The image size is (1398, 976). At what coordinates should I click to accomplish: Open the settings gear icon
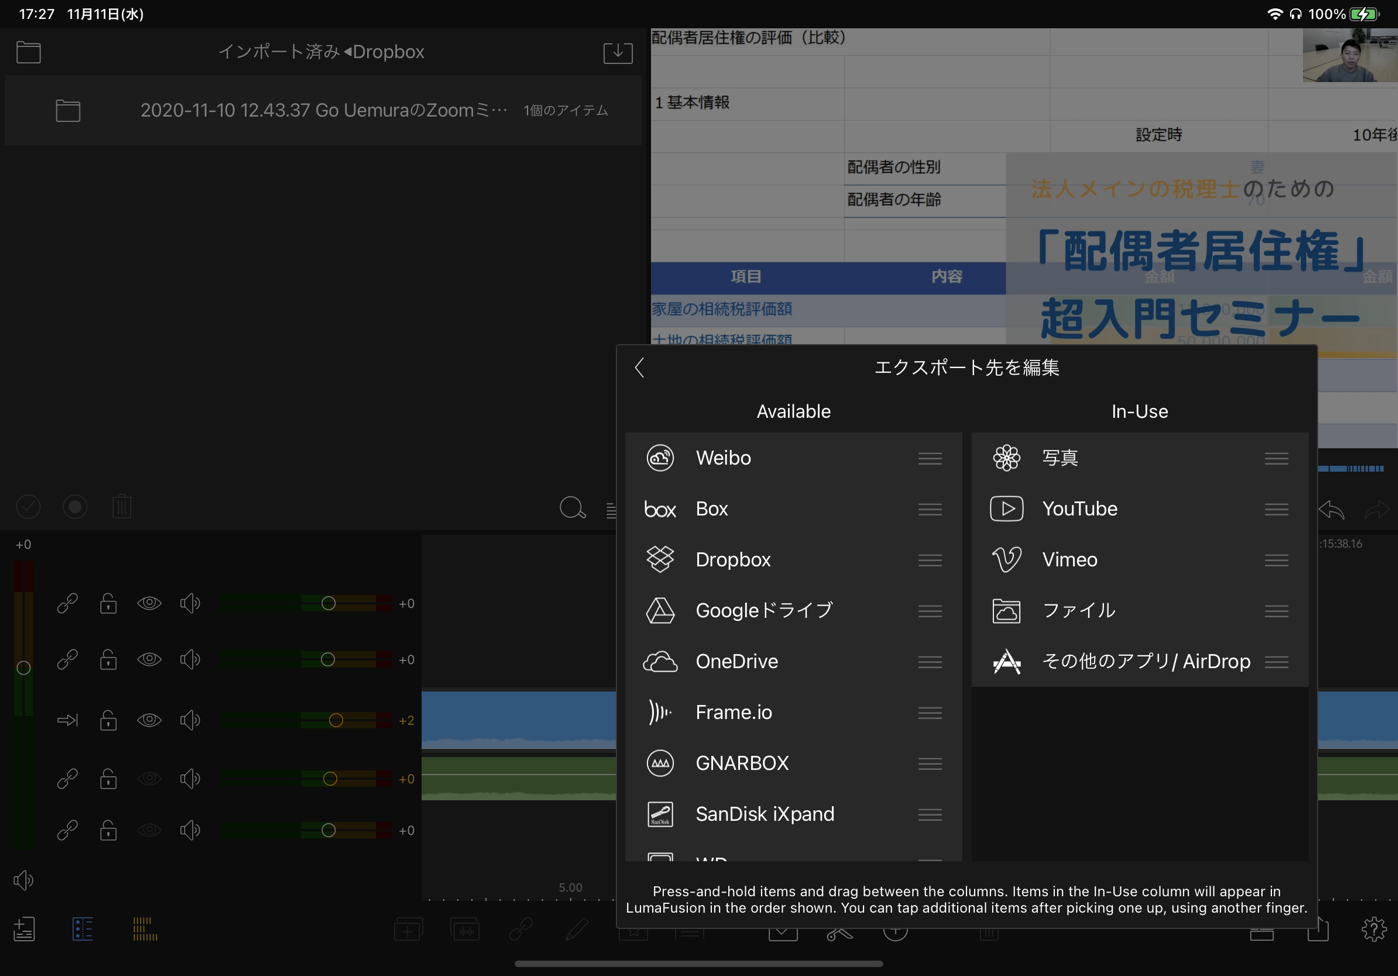click(x=1374, y=929)
